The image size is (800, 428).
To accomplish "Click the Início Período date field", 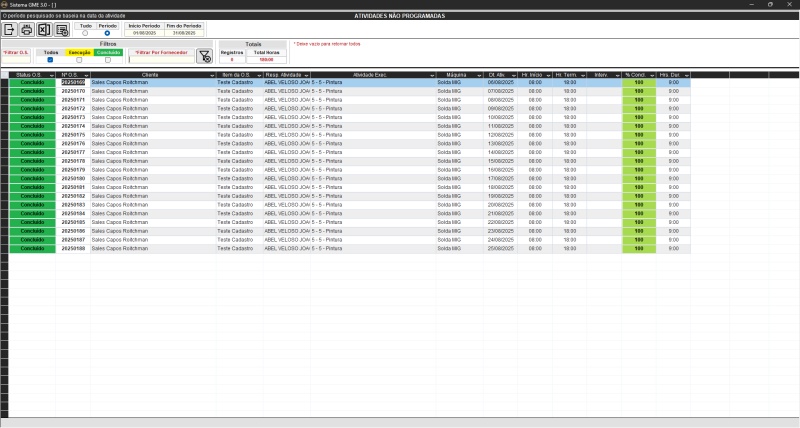I will [x=142, y=33].
